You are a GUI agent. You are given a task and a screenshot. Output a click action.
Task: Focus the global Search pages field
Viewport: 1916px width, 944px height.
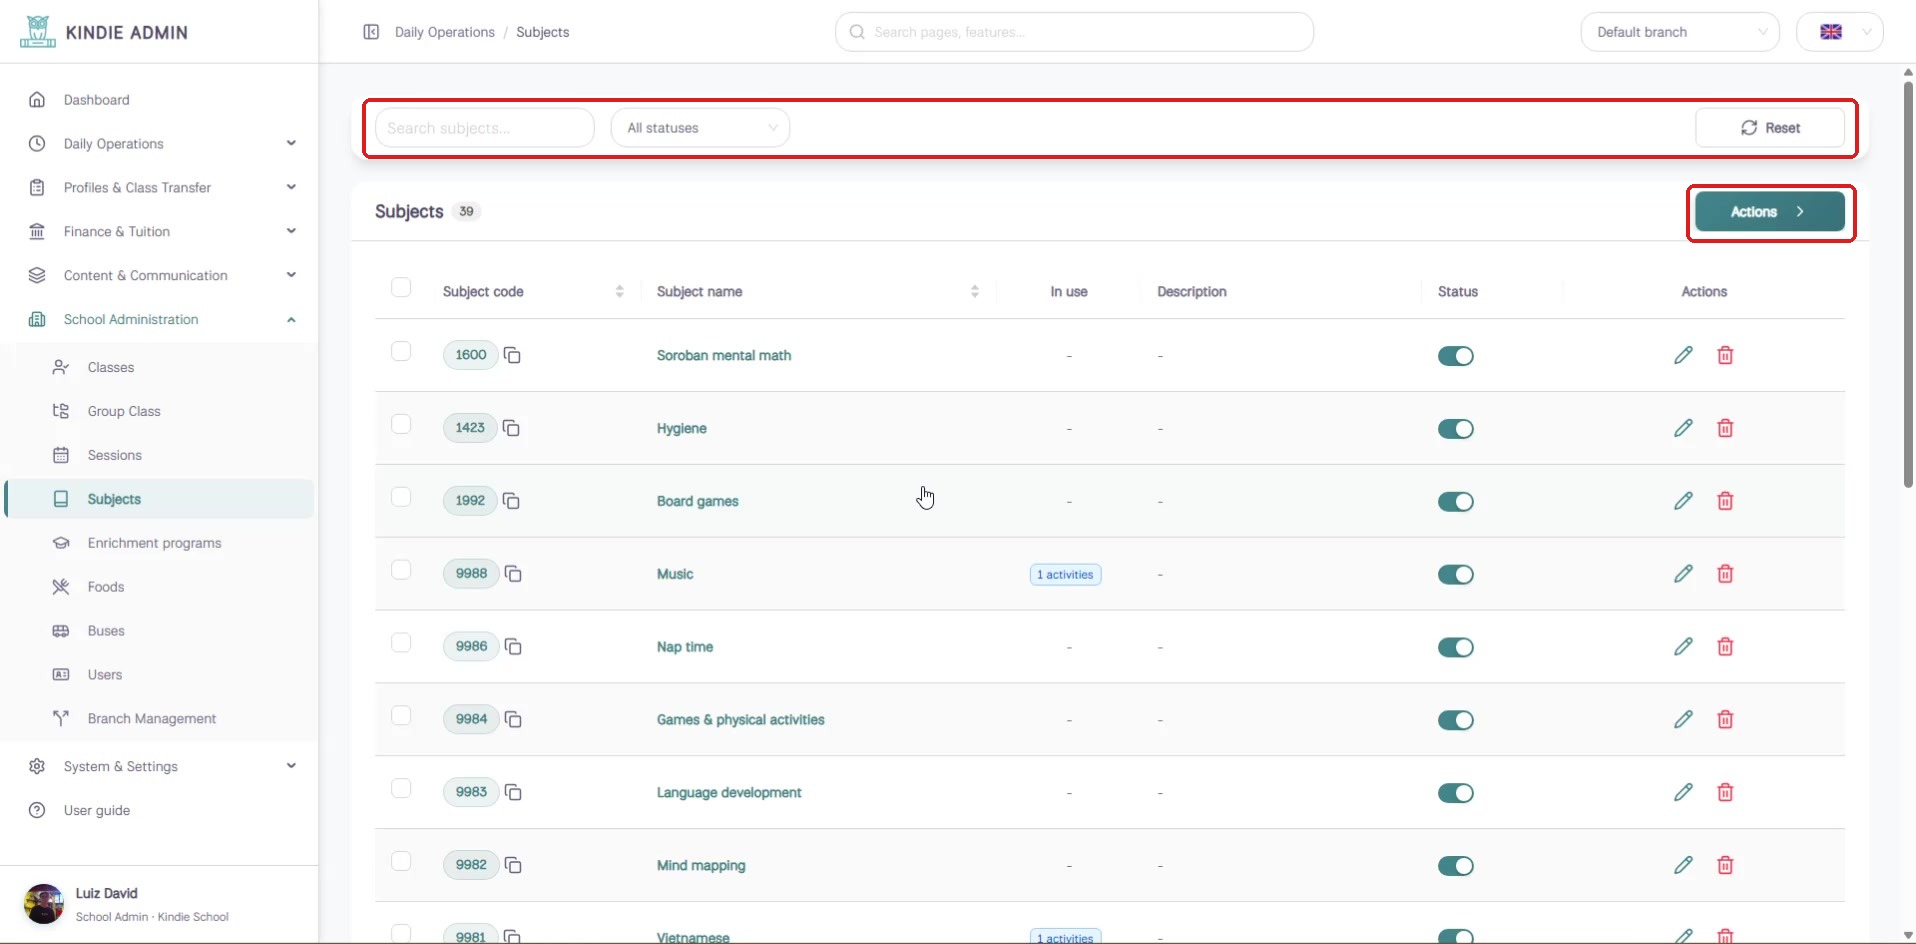click(x=1074, y=32)
